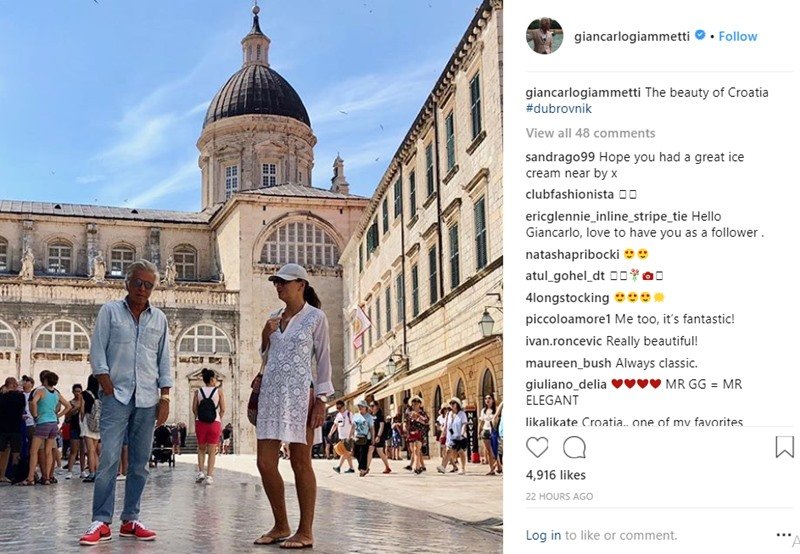Click the blue verified badge icon

pyautogui.click(x=701, y=35)
